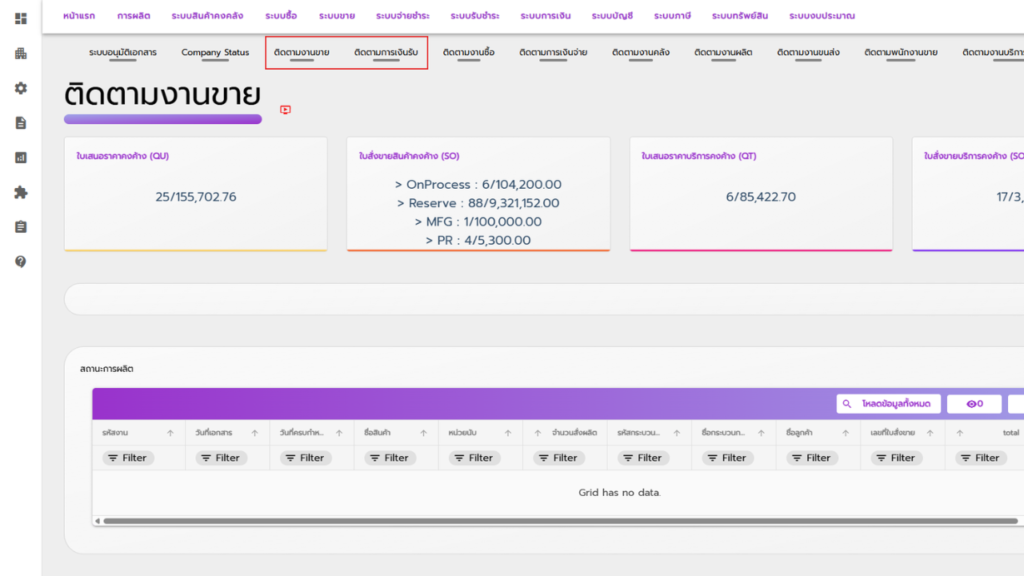The height and width of the screenshot is (576, 1024).
Task: Click the puzzle piece extension icon
Action: 21,192
